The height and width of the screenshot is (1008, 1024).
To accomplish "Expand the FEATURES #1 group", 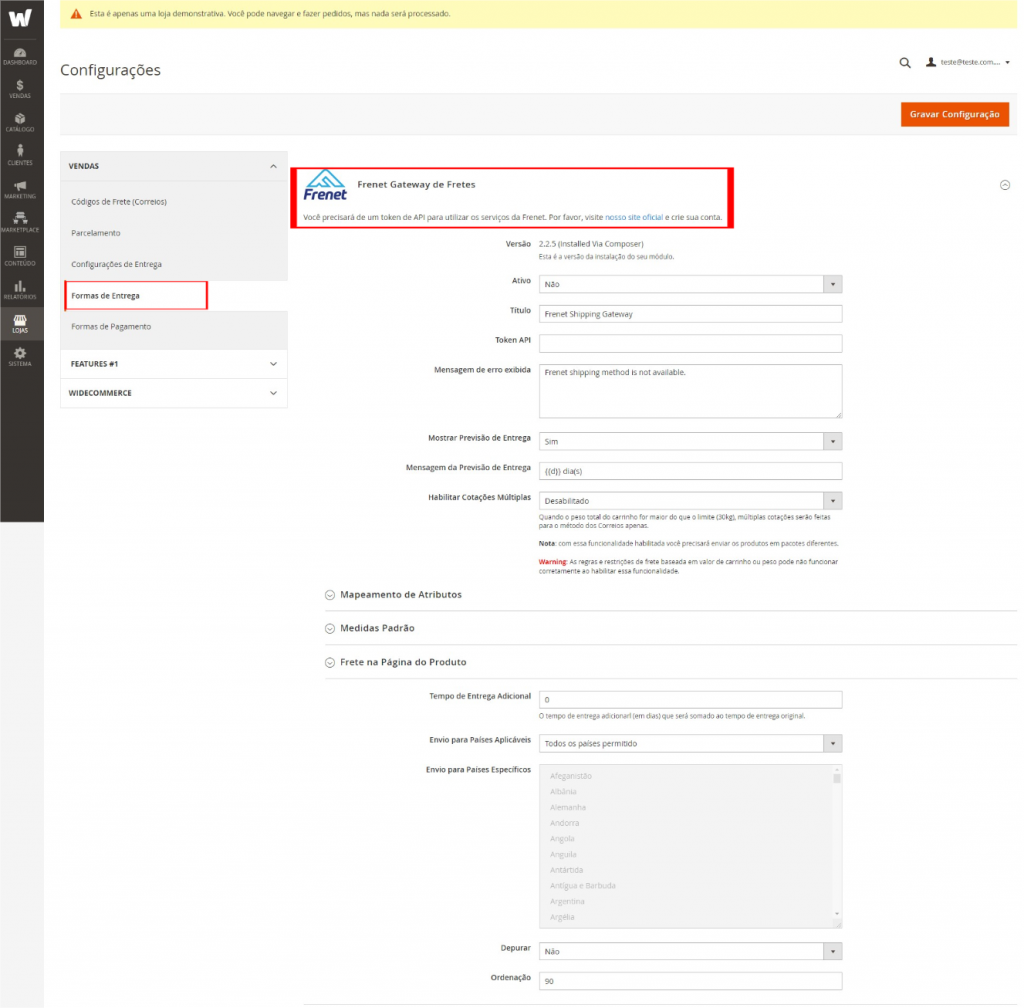I will pos(173,364).
